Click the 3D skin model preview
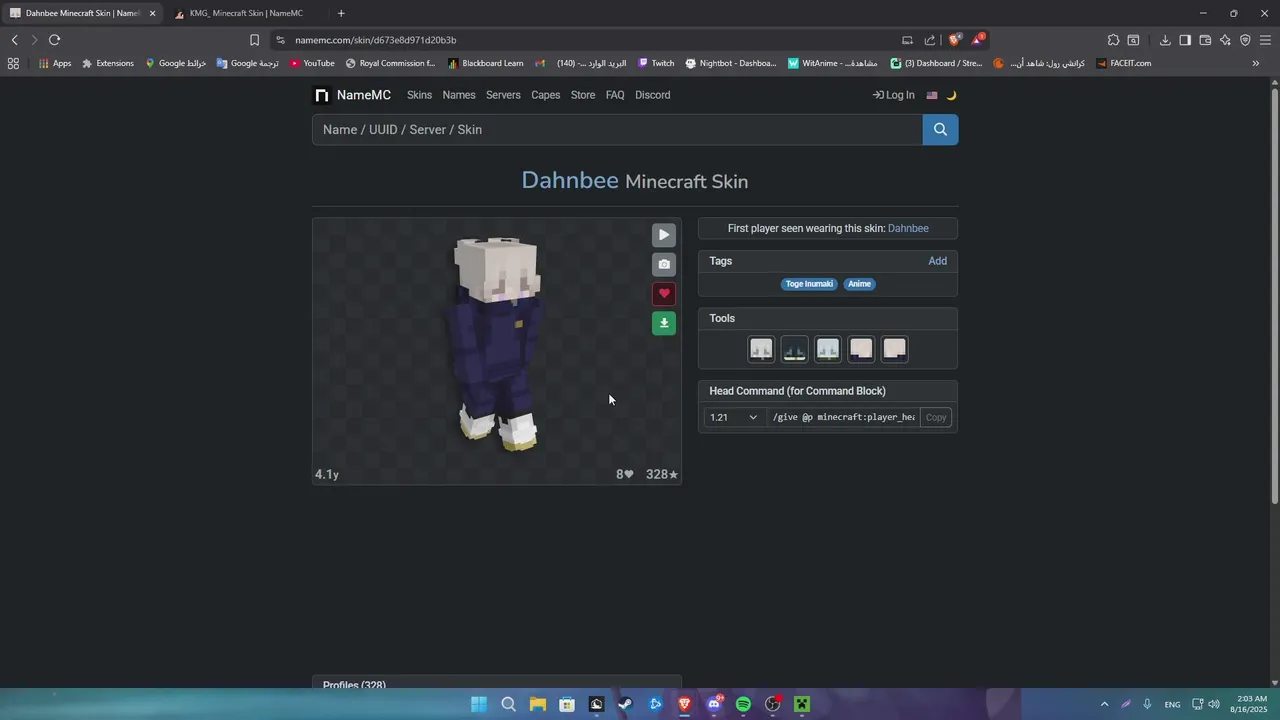The width and height of the screenshot is (1280, 720). pyautogui.click(x=497, y=345)
